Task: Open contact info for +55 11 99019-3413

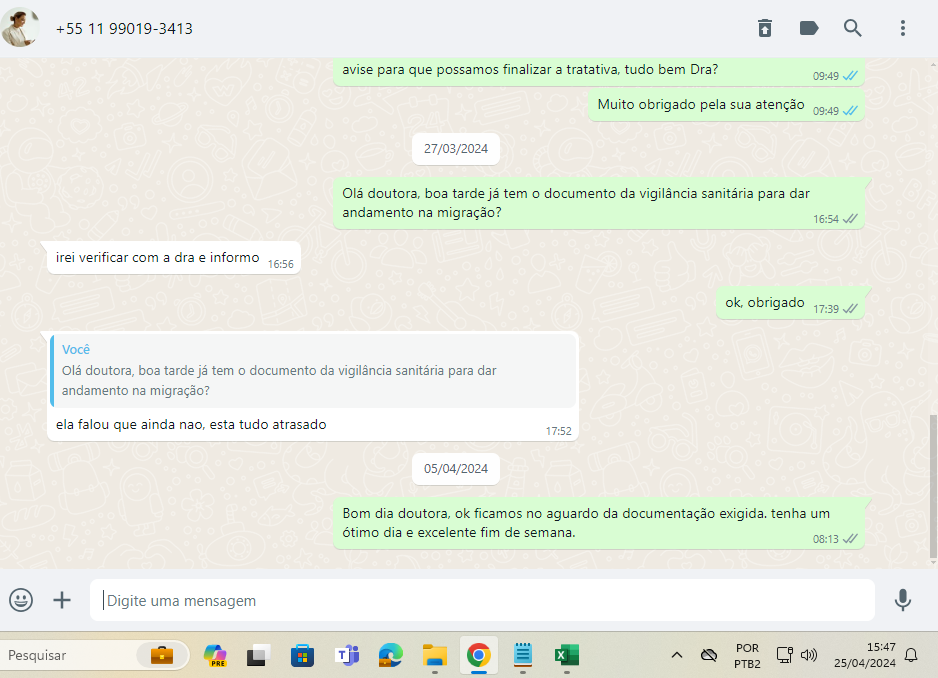Action: pyautogui.click(x=124, y=29)
